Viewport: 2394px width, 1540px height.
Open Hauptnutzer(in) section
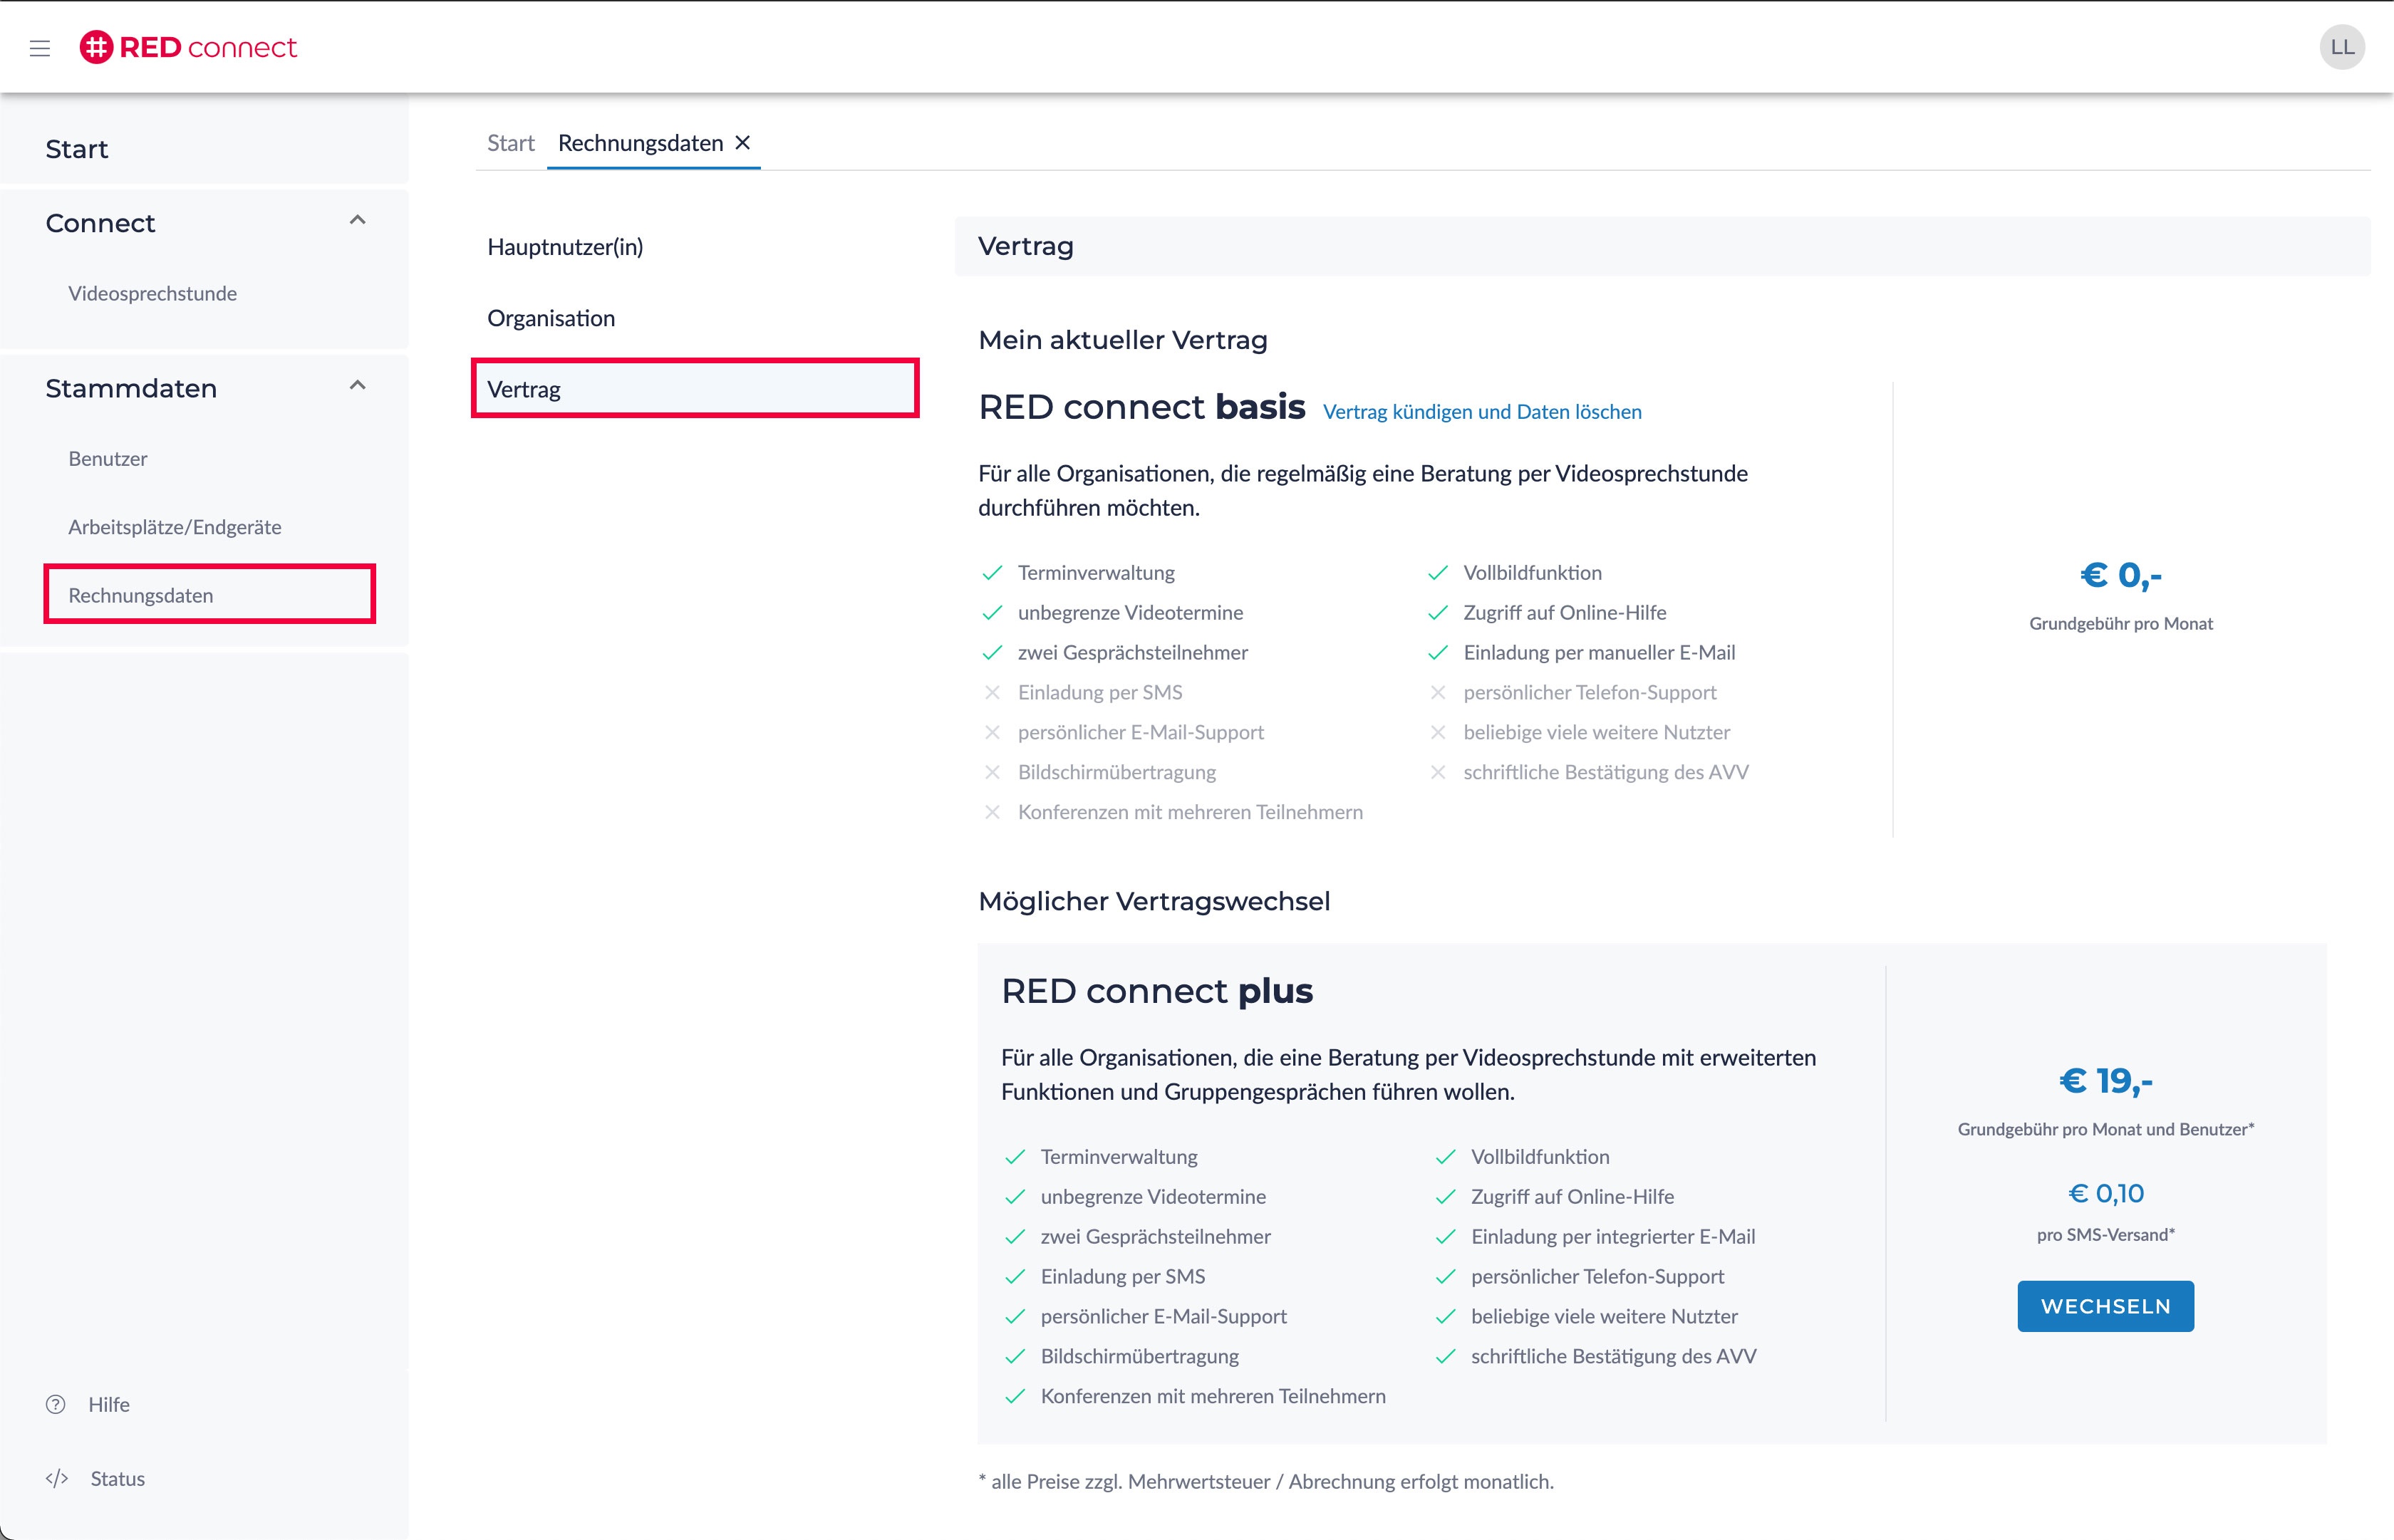point(565,247)
